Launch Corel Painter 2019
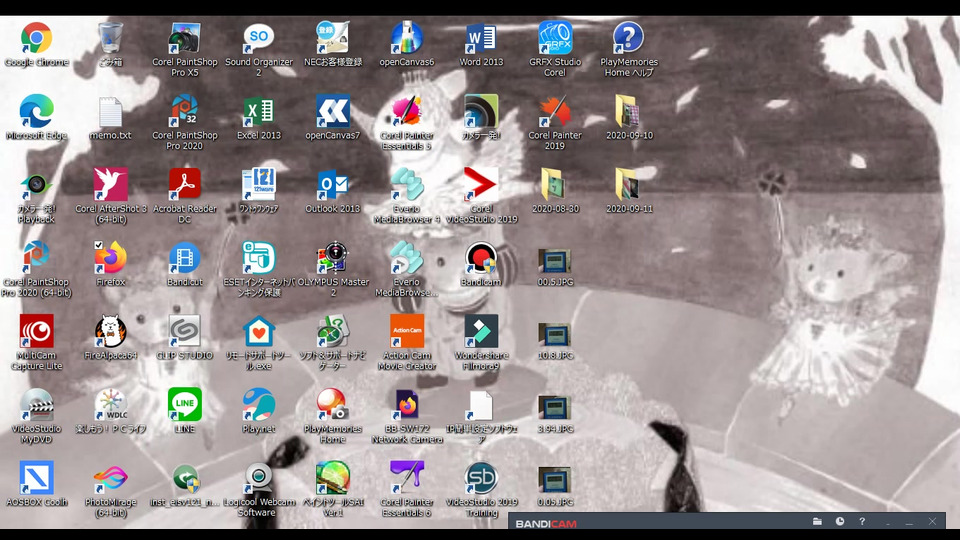 [555, 111]
